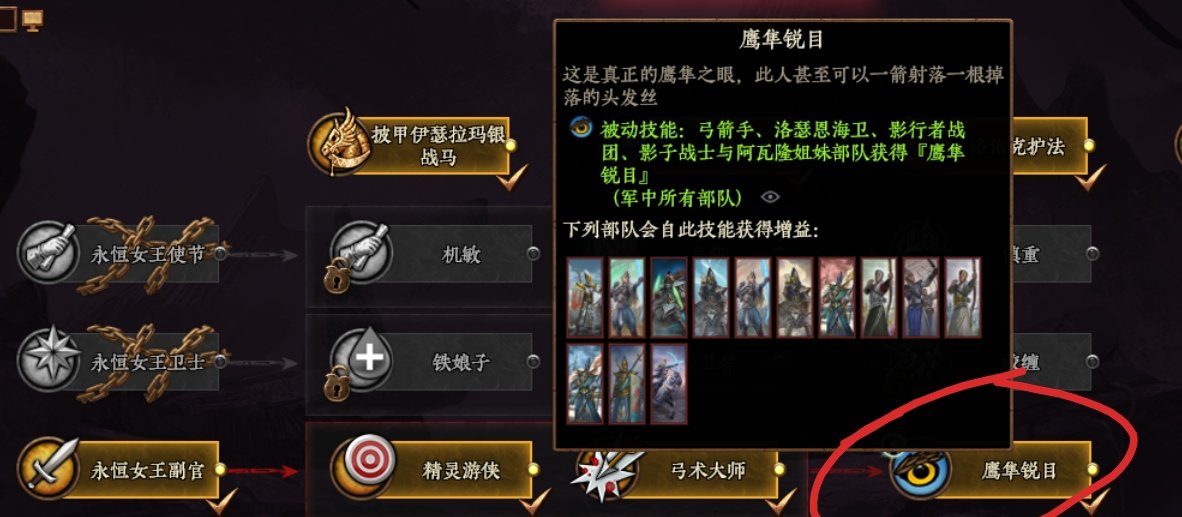Click the 机敏 skill point dot

click(x=533, y=254)
